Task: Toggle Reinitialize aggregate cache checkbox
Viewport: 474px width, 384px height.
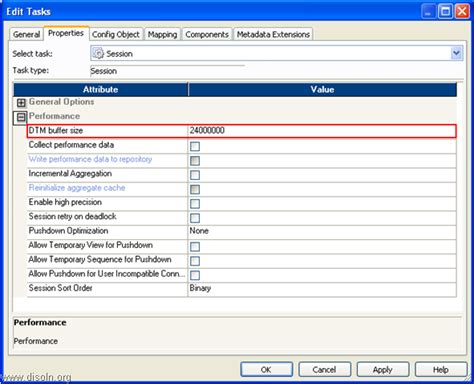Action: tap(195, 189)
